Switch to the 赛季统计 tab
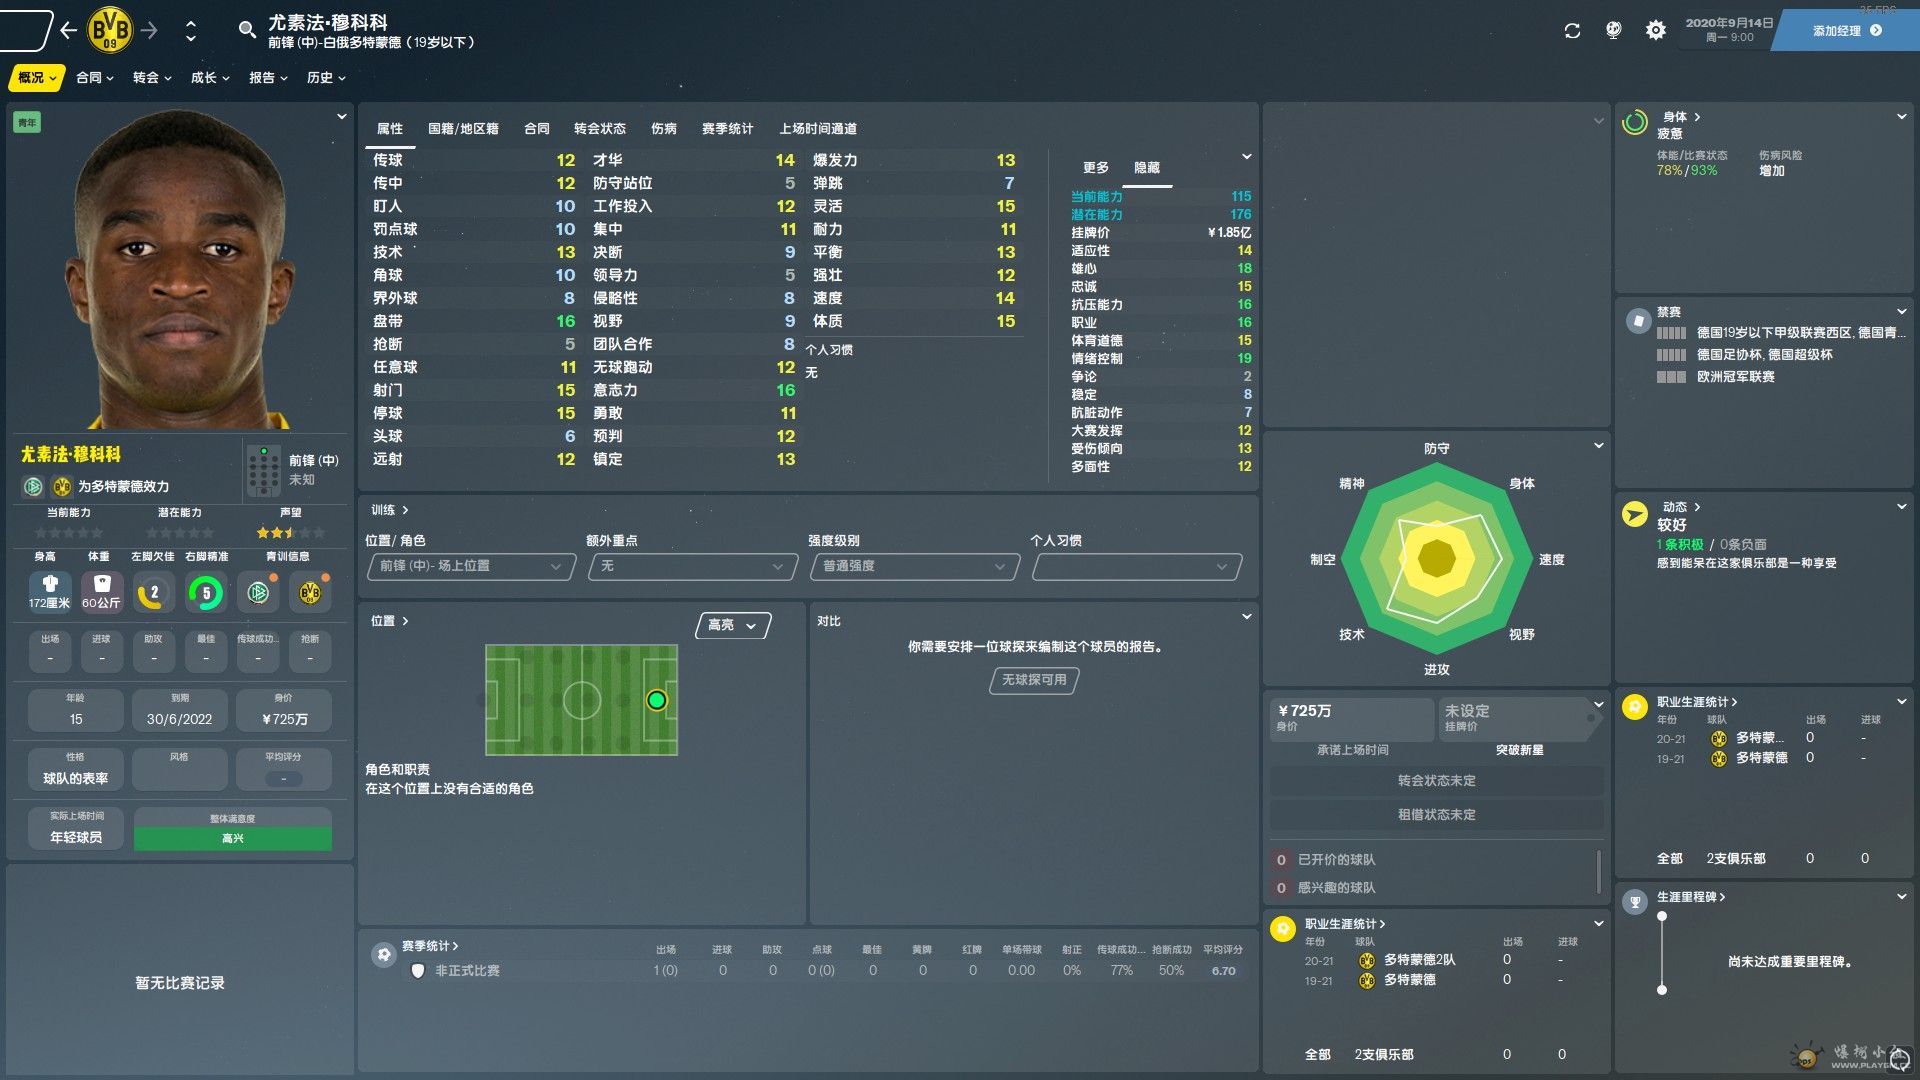The height and width of the screenshot is (1080, 1920). (727, 129)
